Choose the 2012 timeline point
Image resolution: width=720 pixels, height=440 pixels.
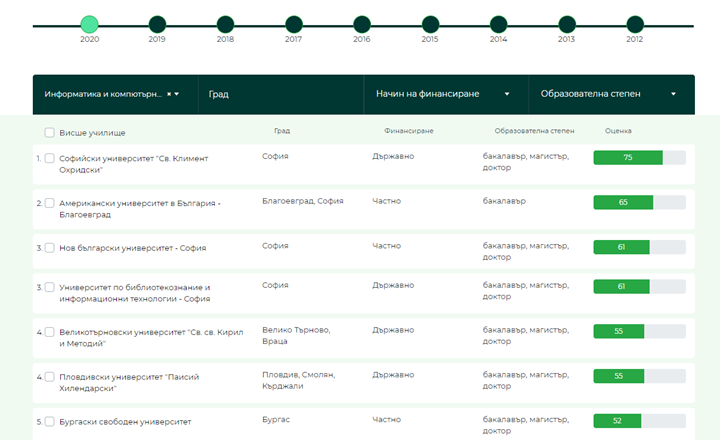[x=634, y=24]
